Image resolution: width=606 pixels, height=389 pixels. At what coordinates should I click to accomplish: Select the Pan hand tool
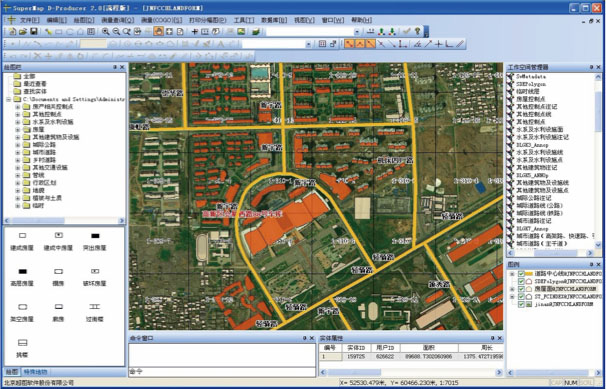158,32
